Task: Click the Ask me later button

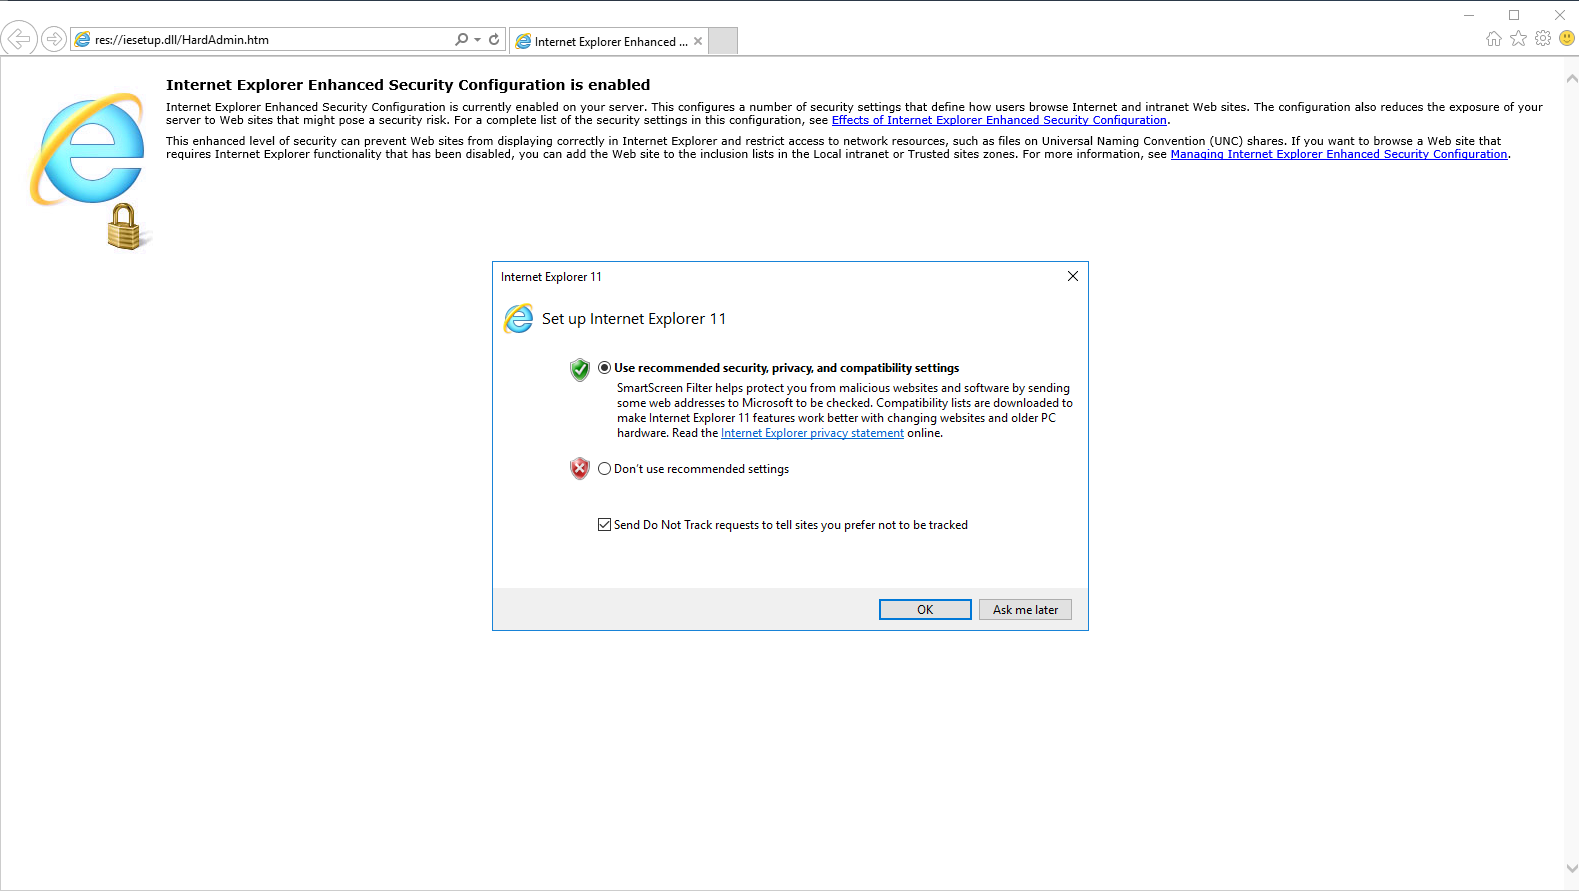Action: [x=1025, y=610]
